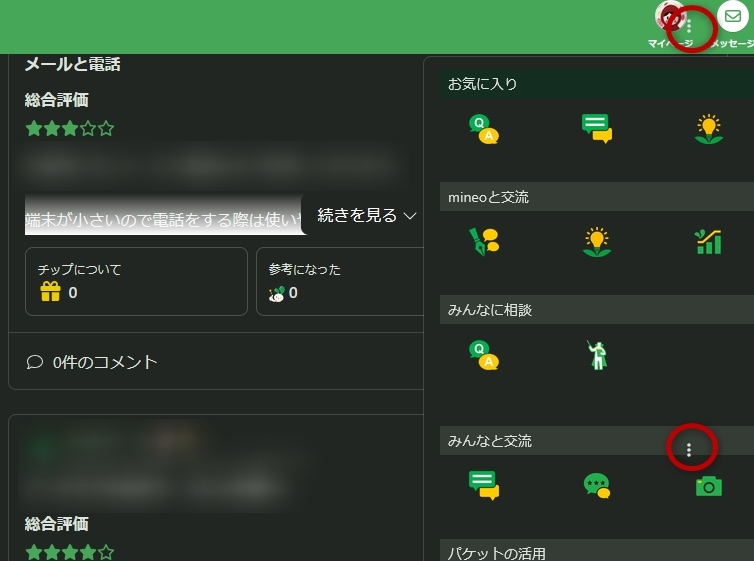Open the message board icon under みんなと交流
The height and width of the screenshot is (561, 754).
coord(483,485)
